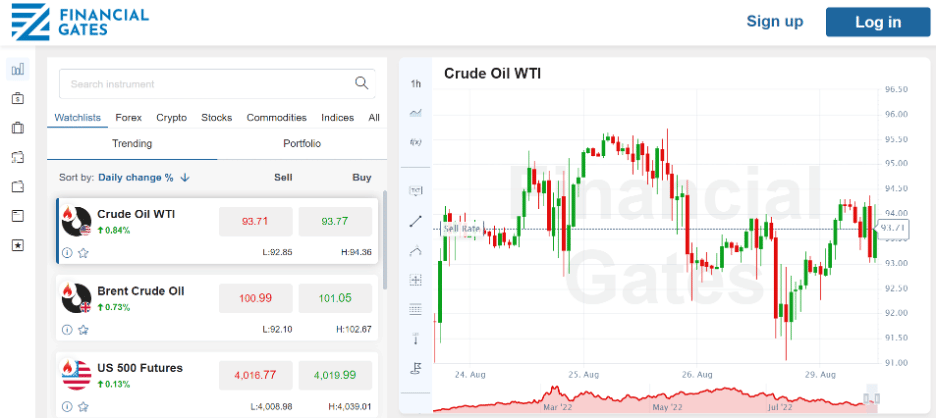Click the info icon for Crude Oil WTI

point(67,253)
